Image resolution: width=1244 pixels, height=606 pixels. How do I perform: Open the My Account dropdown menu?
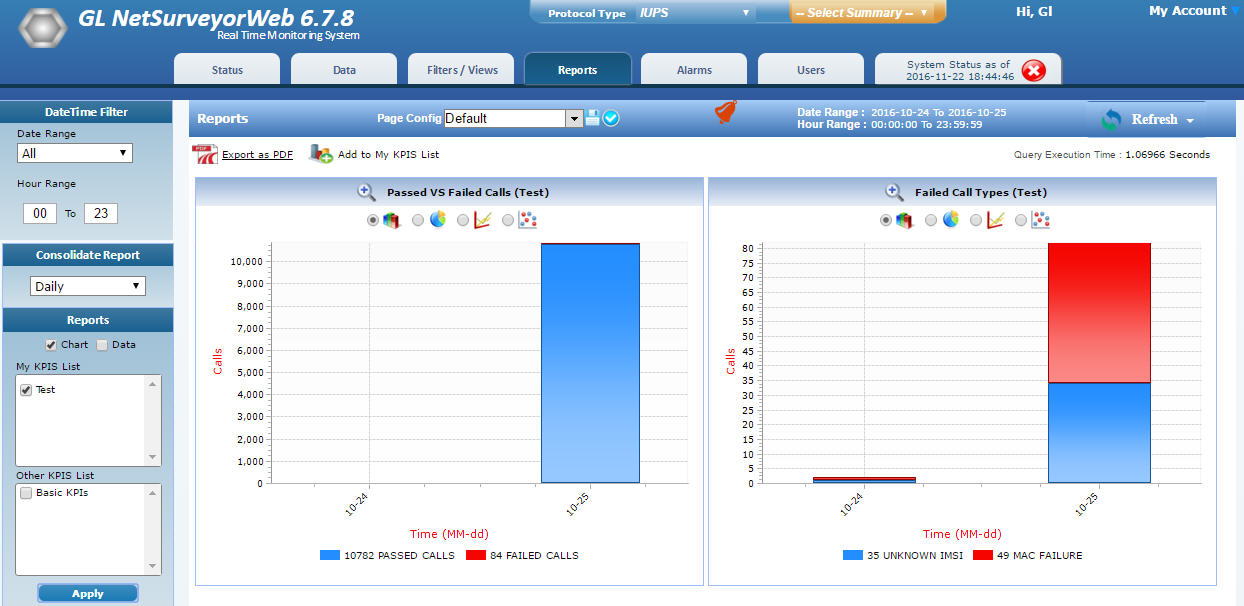1193,11
